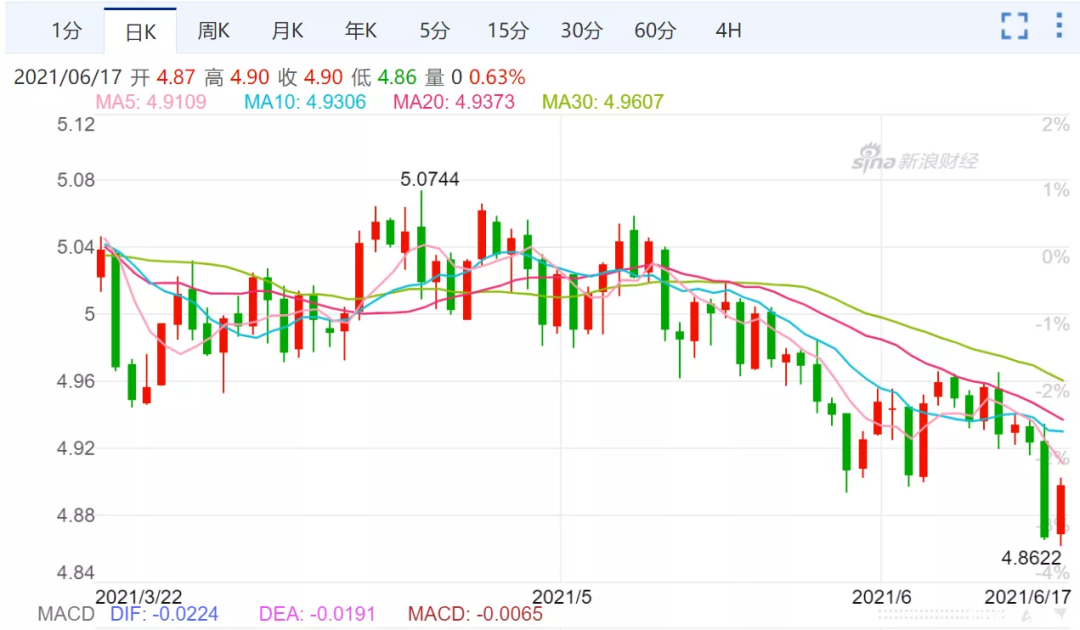Click the 2021/3/22 start date label
Image resolution: width=1080 pixels, height=630 pixels.
[138, 597]
